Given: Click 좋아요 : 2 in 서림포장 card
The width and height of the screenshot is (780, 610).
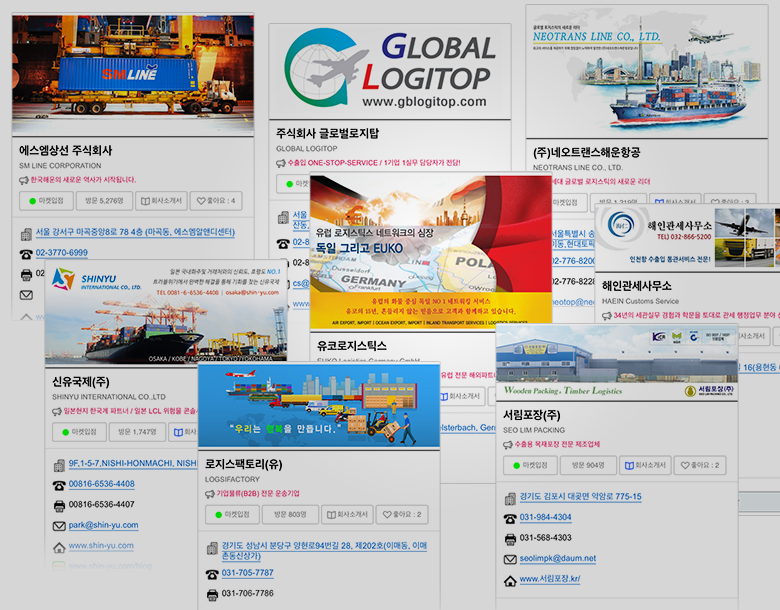Looking at the screenshot, I should click(700, 465).
